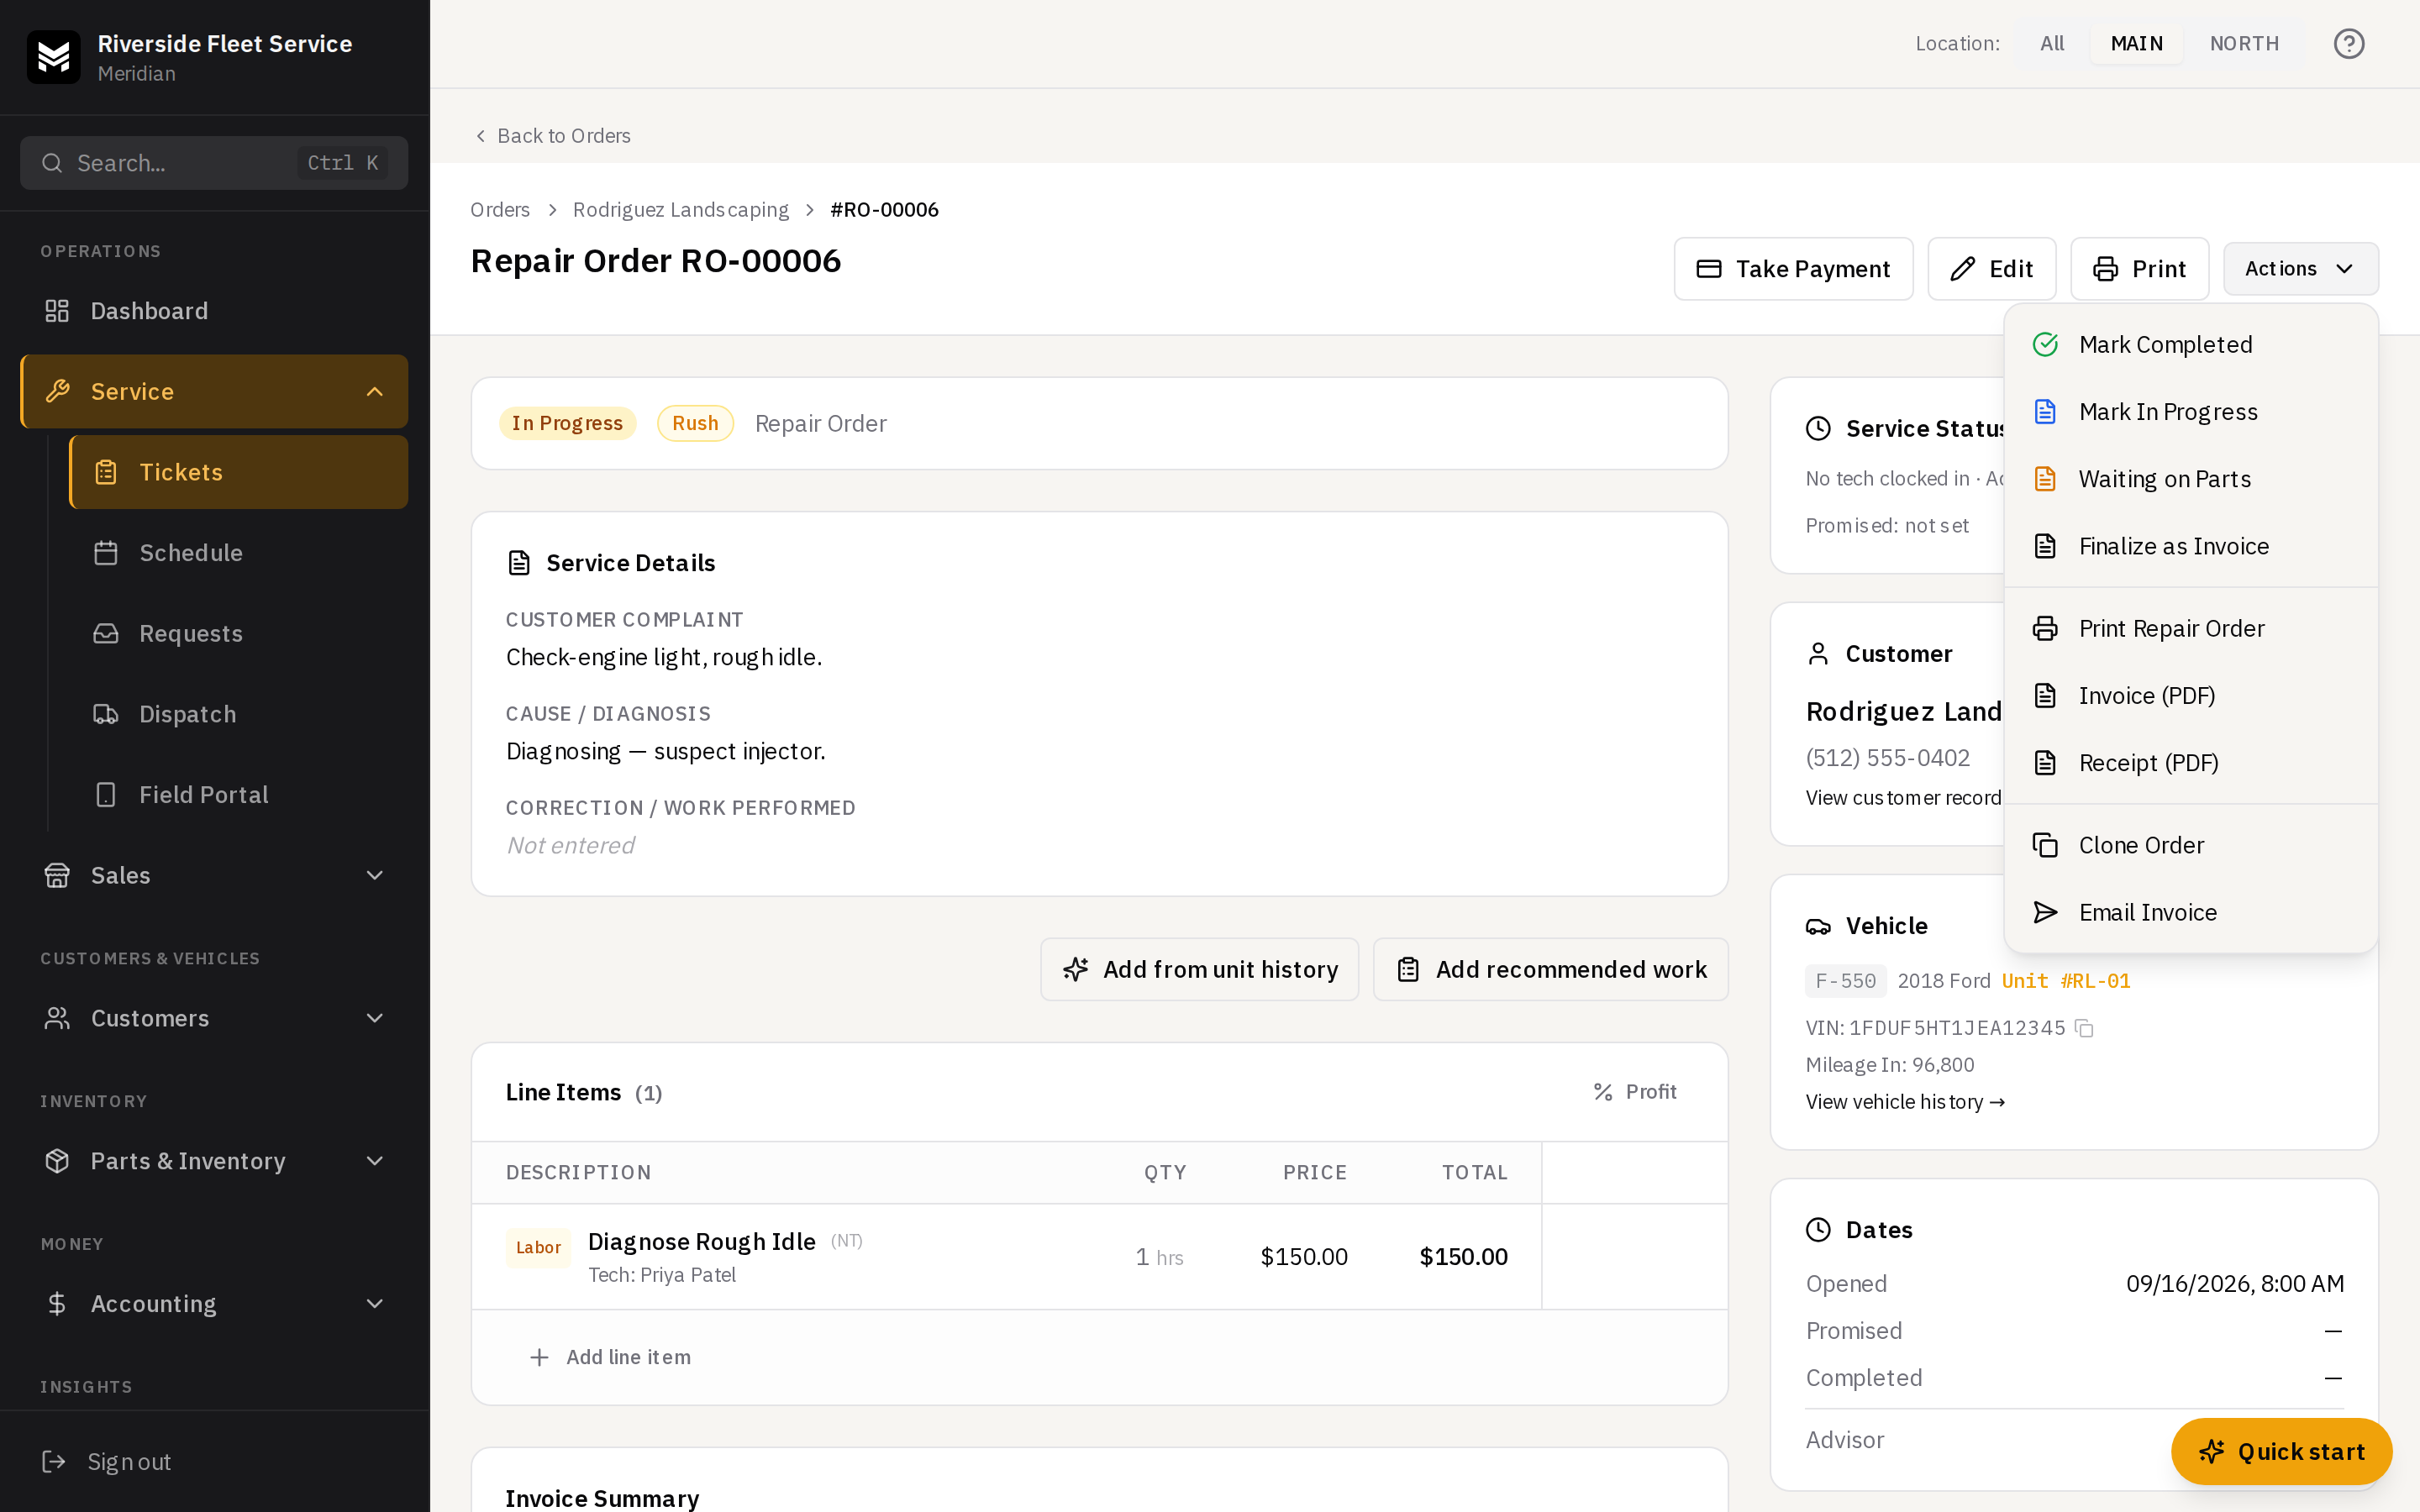The width and height of the screenshot is (2420, 1512).
Task: Print the repair order from header
Action: (2139, 269)
